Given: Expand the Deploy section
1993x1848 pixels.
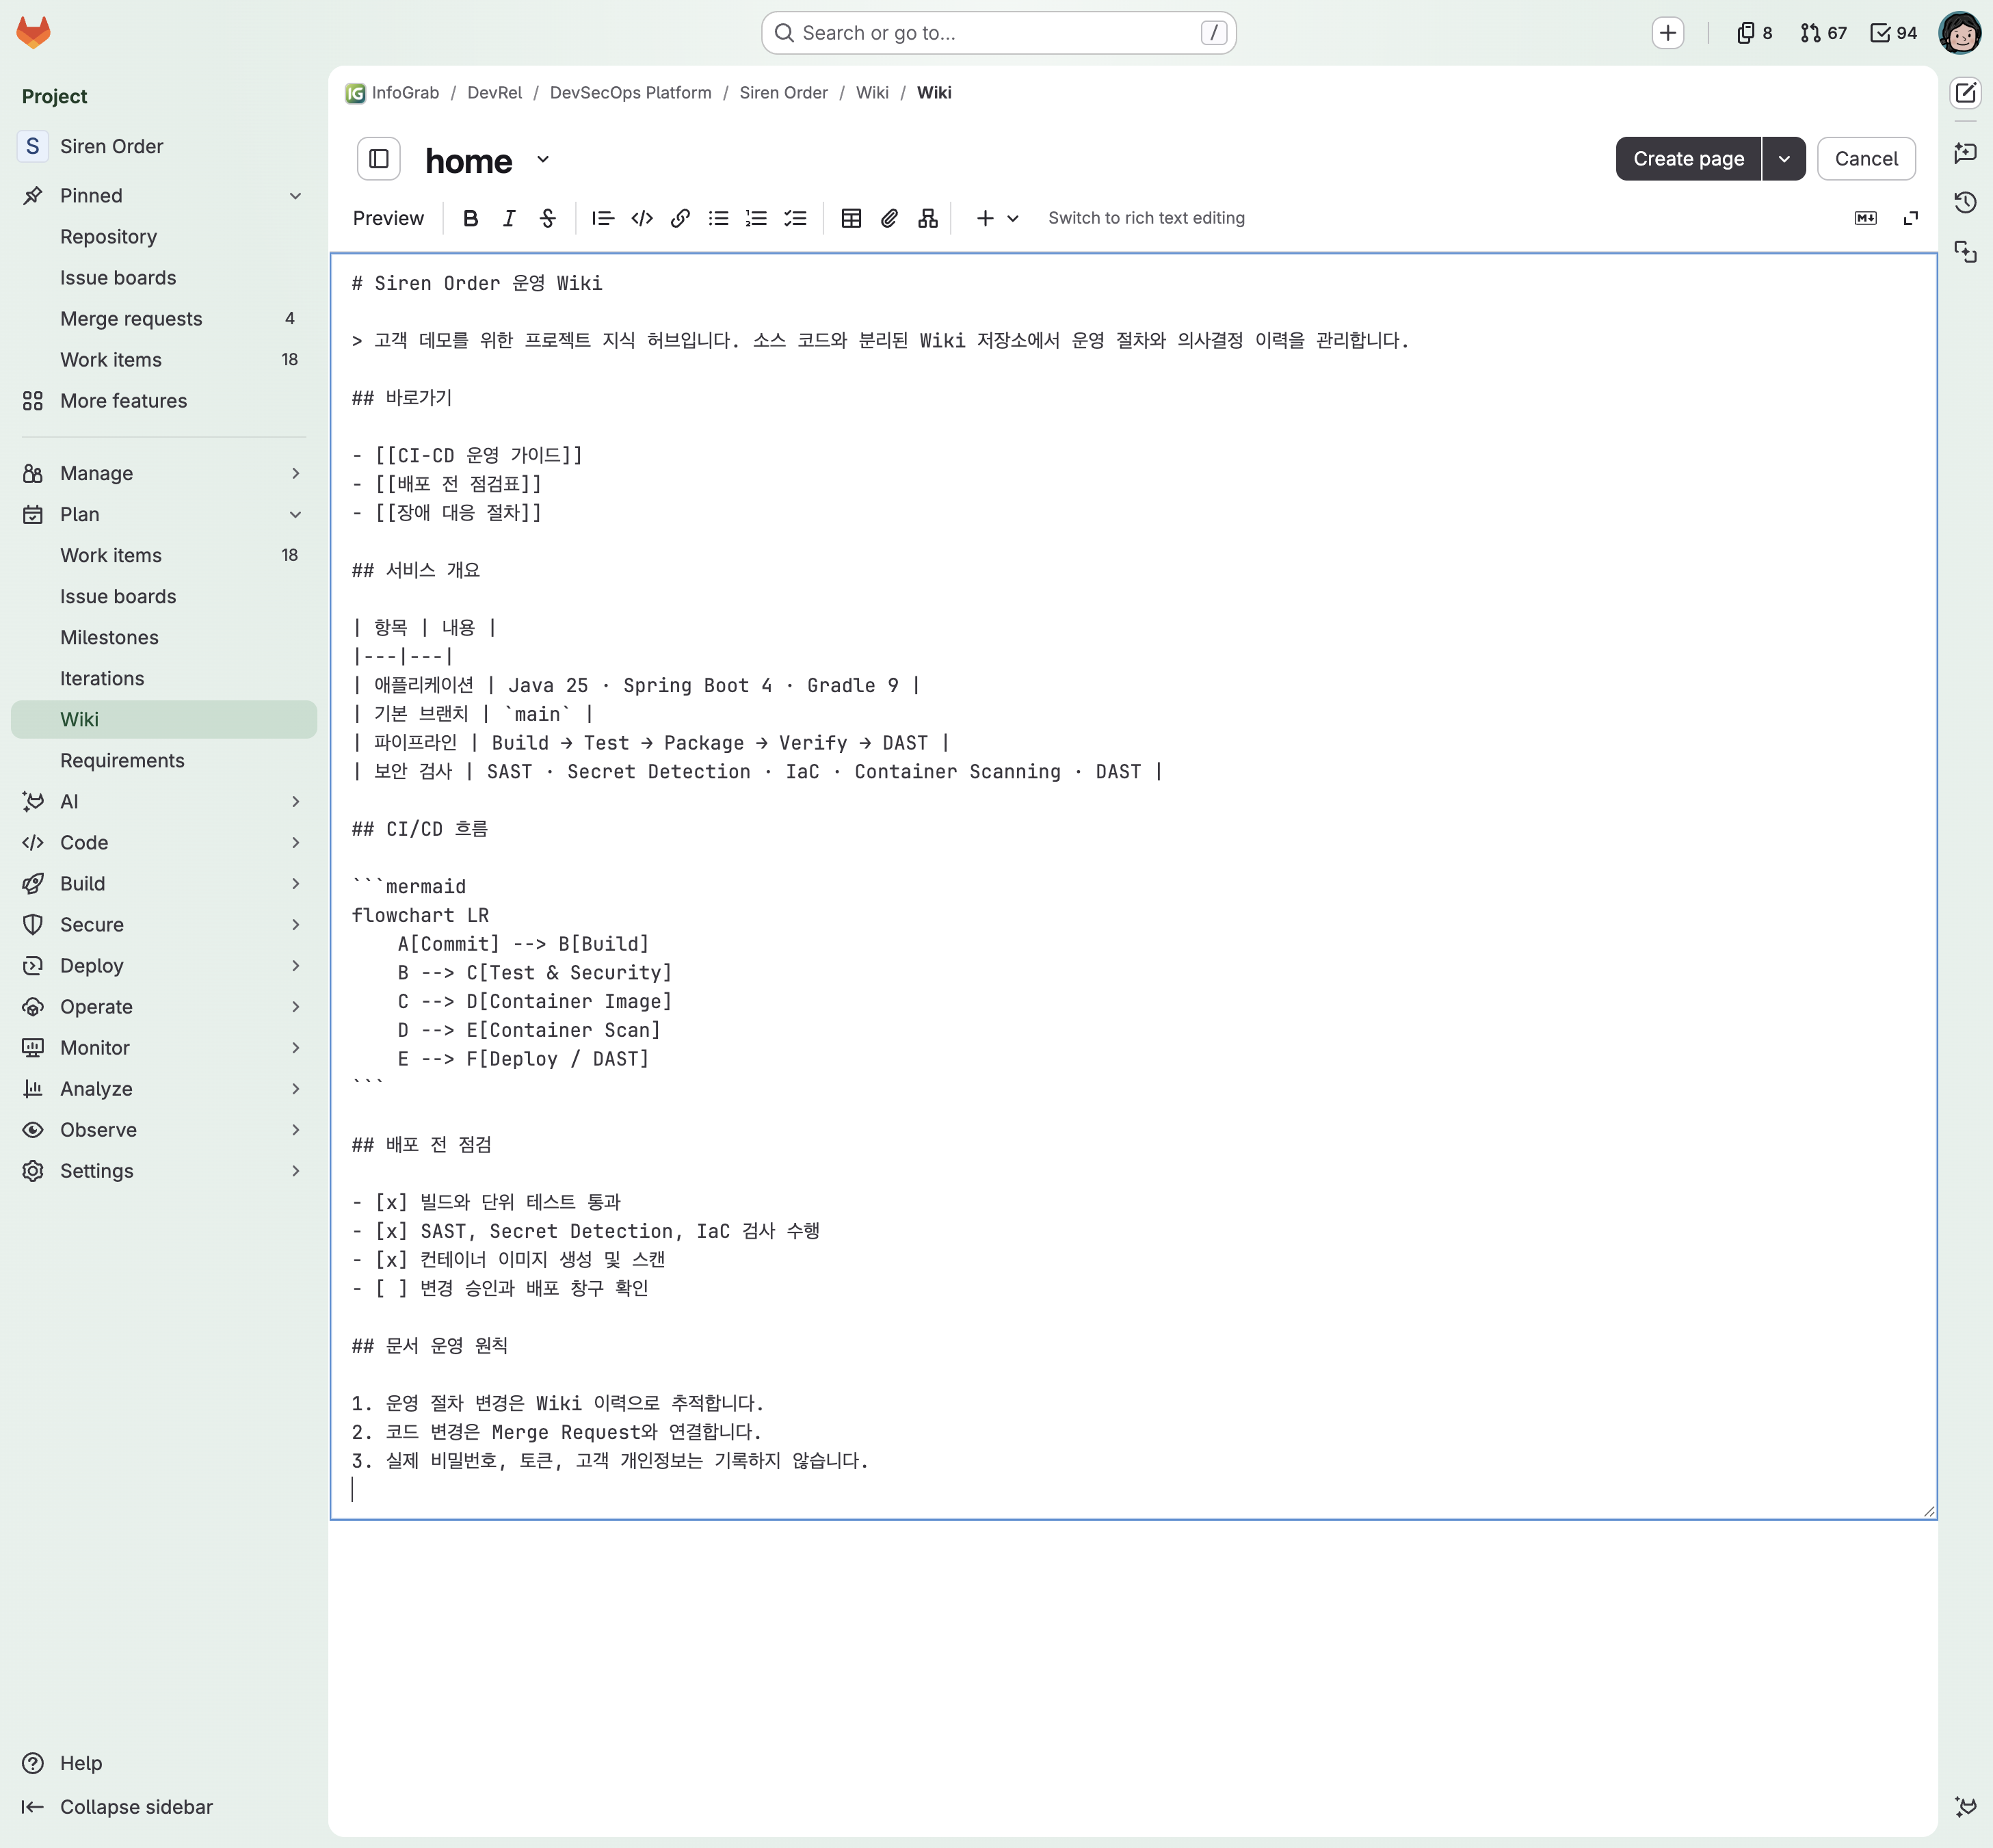Looking at the screenshot, I should 164,966.
